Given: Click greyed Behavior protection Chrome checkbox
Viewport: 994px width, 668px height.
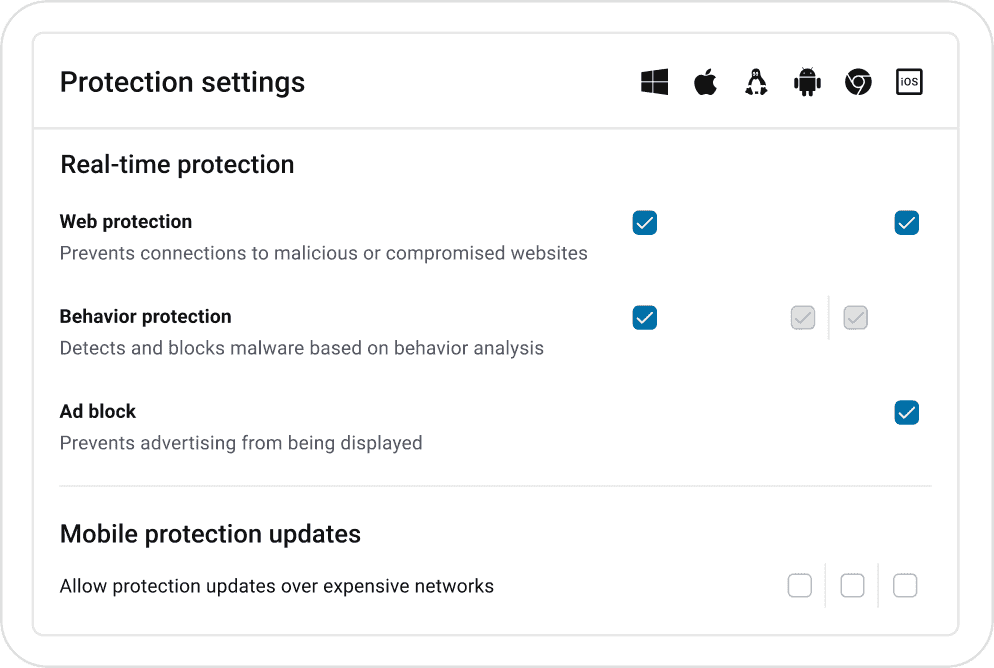Looking at the screenshot, I should click(855, 318).
